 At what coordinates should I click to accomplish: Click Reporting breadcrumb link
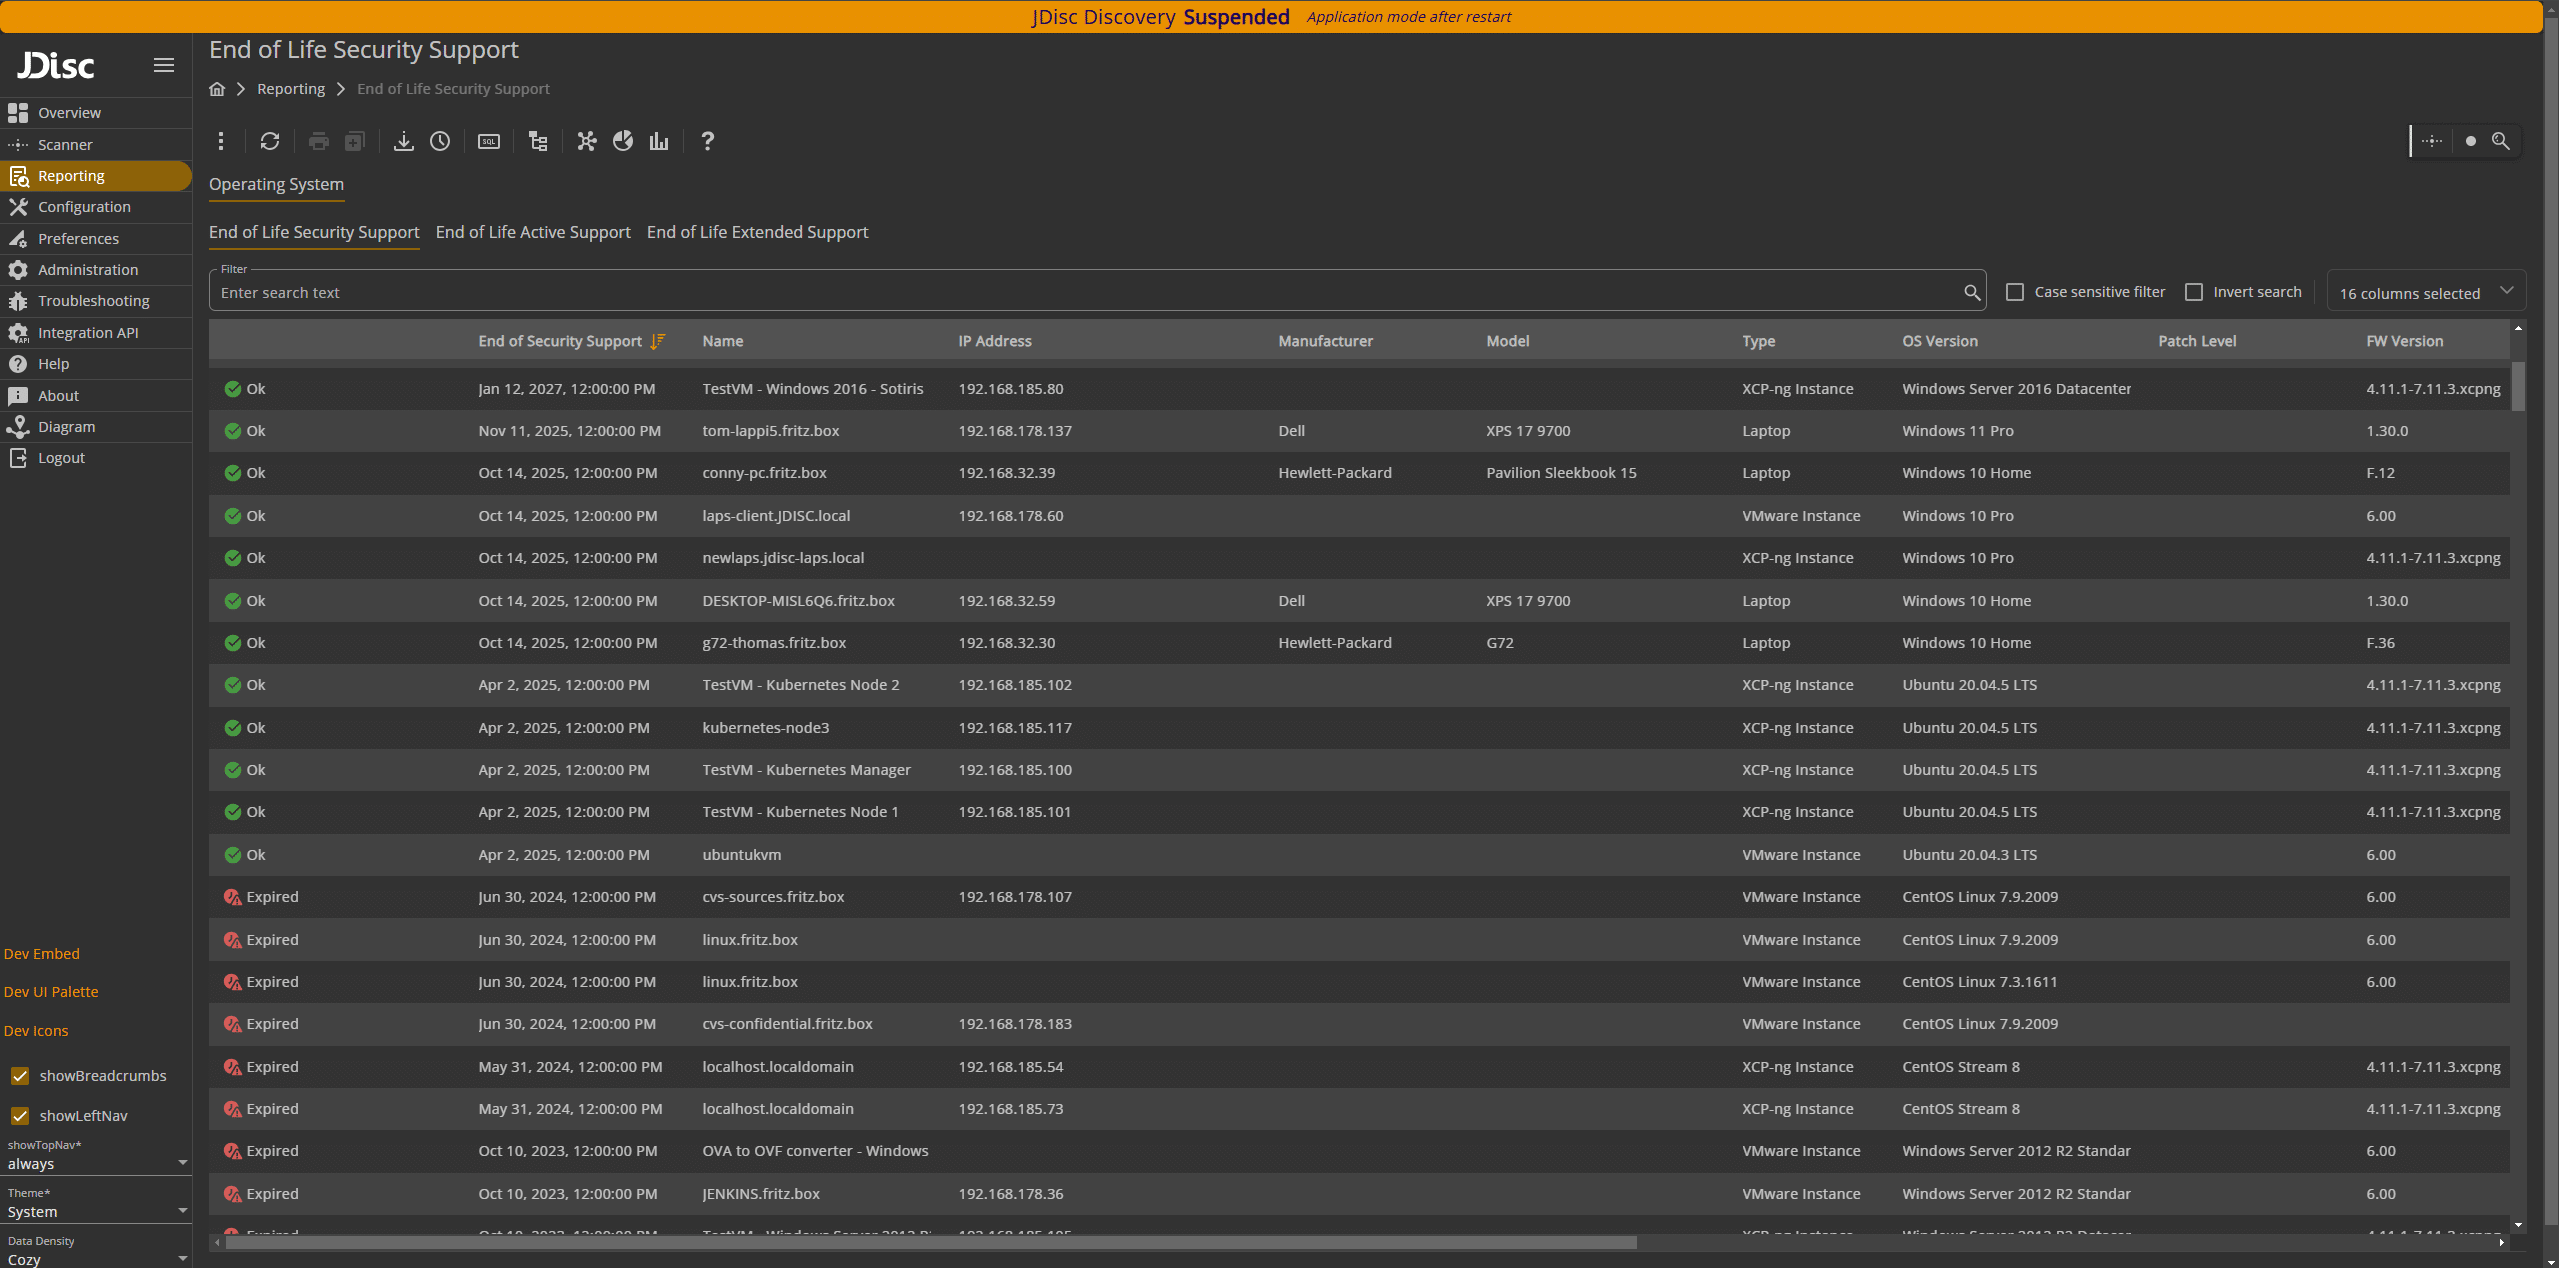pyautogui.click(x=291, y=89)
